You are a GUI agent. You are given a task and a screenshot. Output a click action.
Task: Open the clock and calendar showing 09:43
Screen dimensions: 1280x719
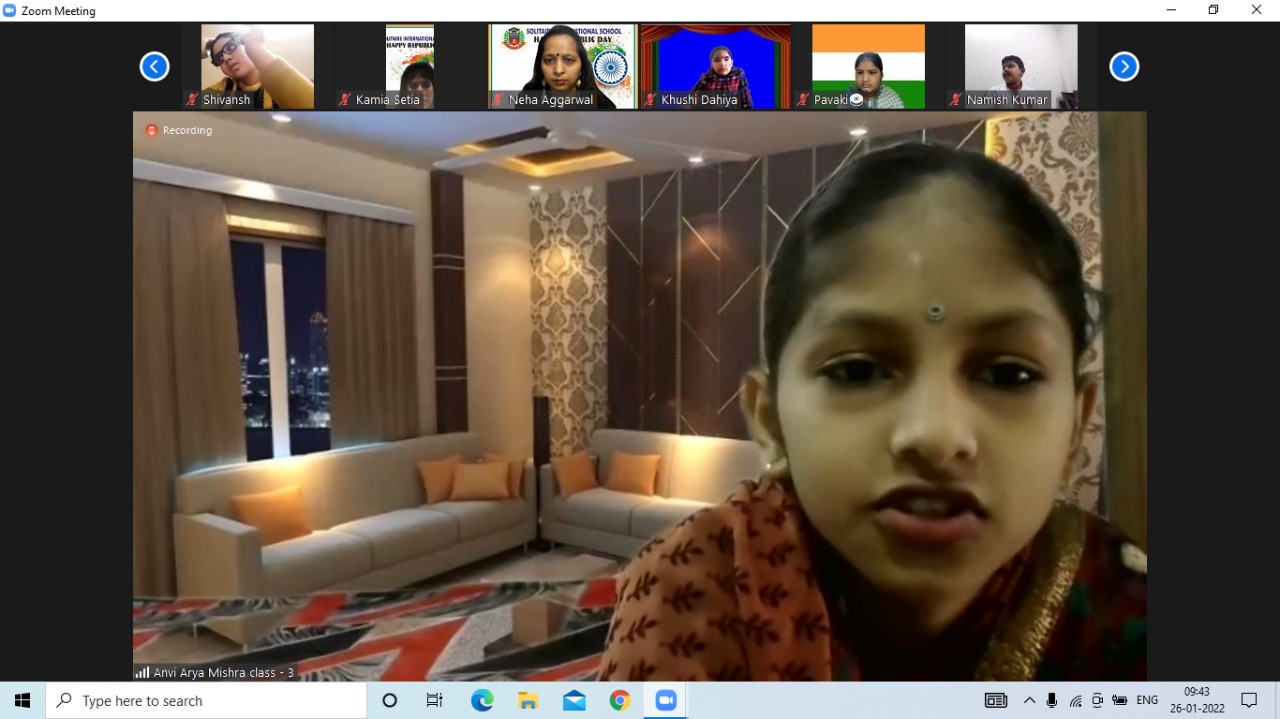coord(1196,700)
